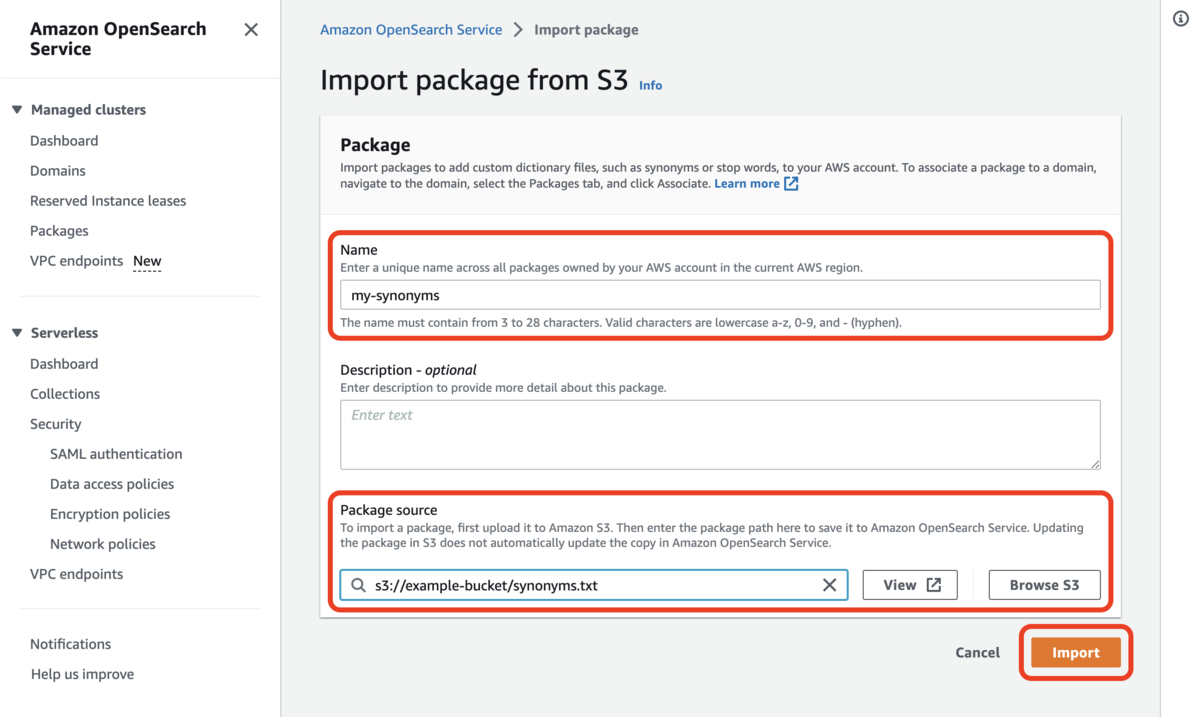Open Security under Serverless

(56, 424)
